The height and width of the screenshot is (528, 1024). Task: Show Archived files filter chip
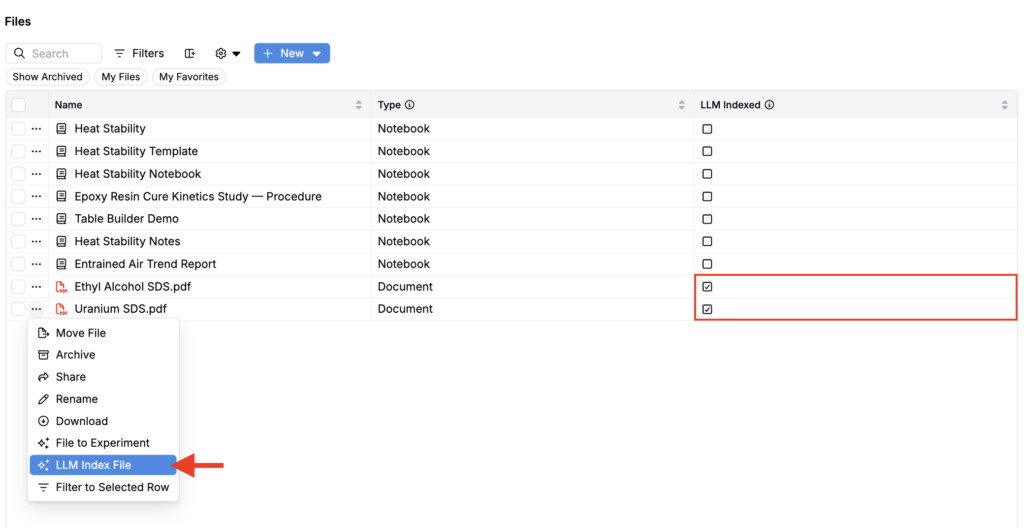[x=48, y=76]
